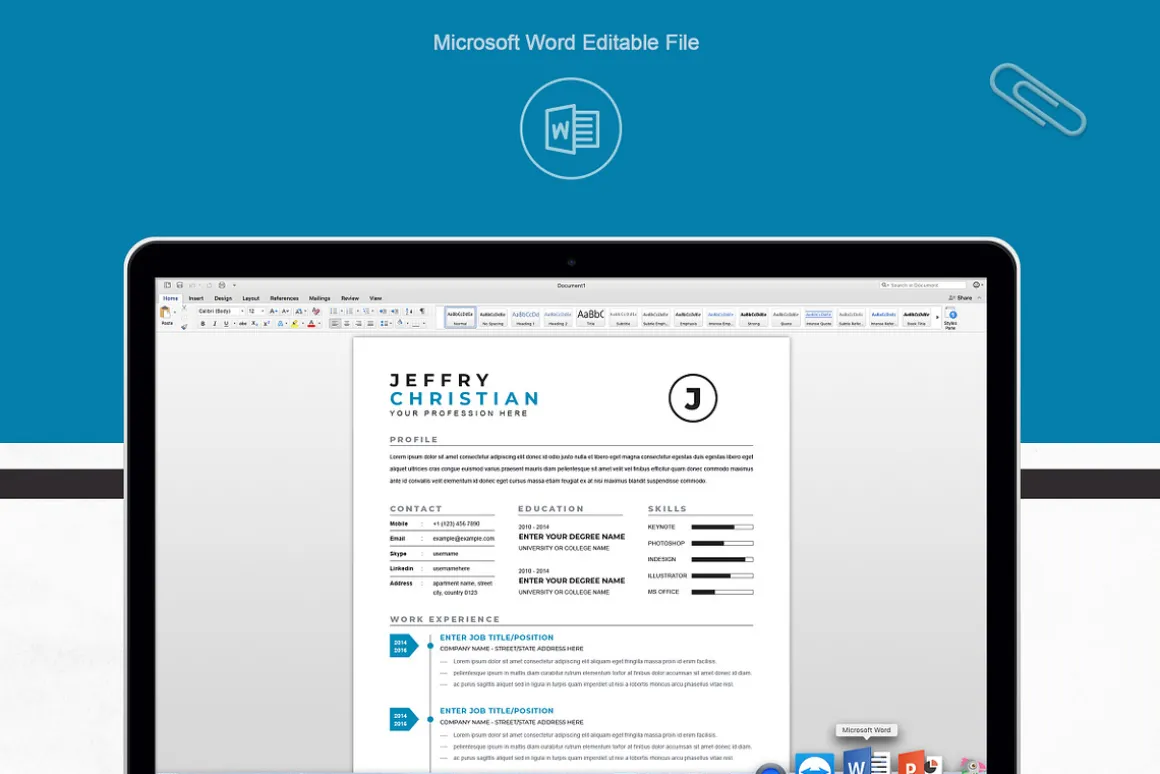
Task: Switch to the Insert tab
Action: 196,298
